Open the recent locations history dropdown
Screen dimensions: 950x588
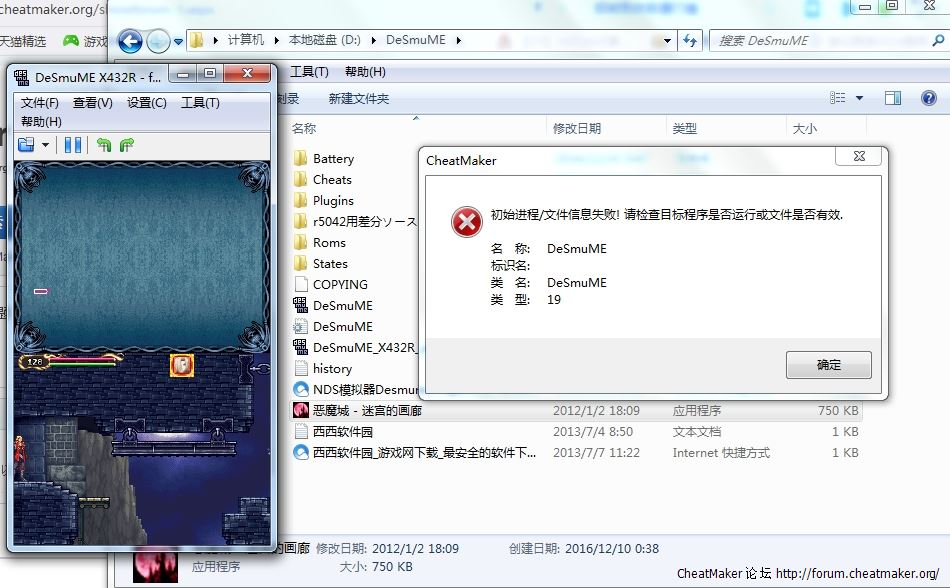click(x=178, y=41)
